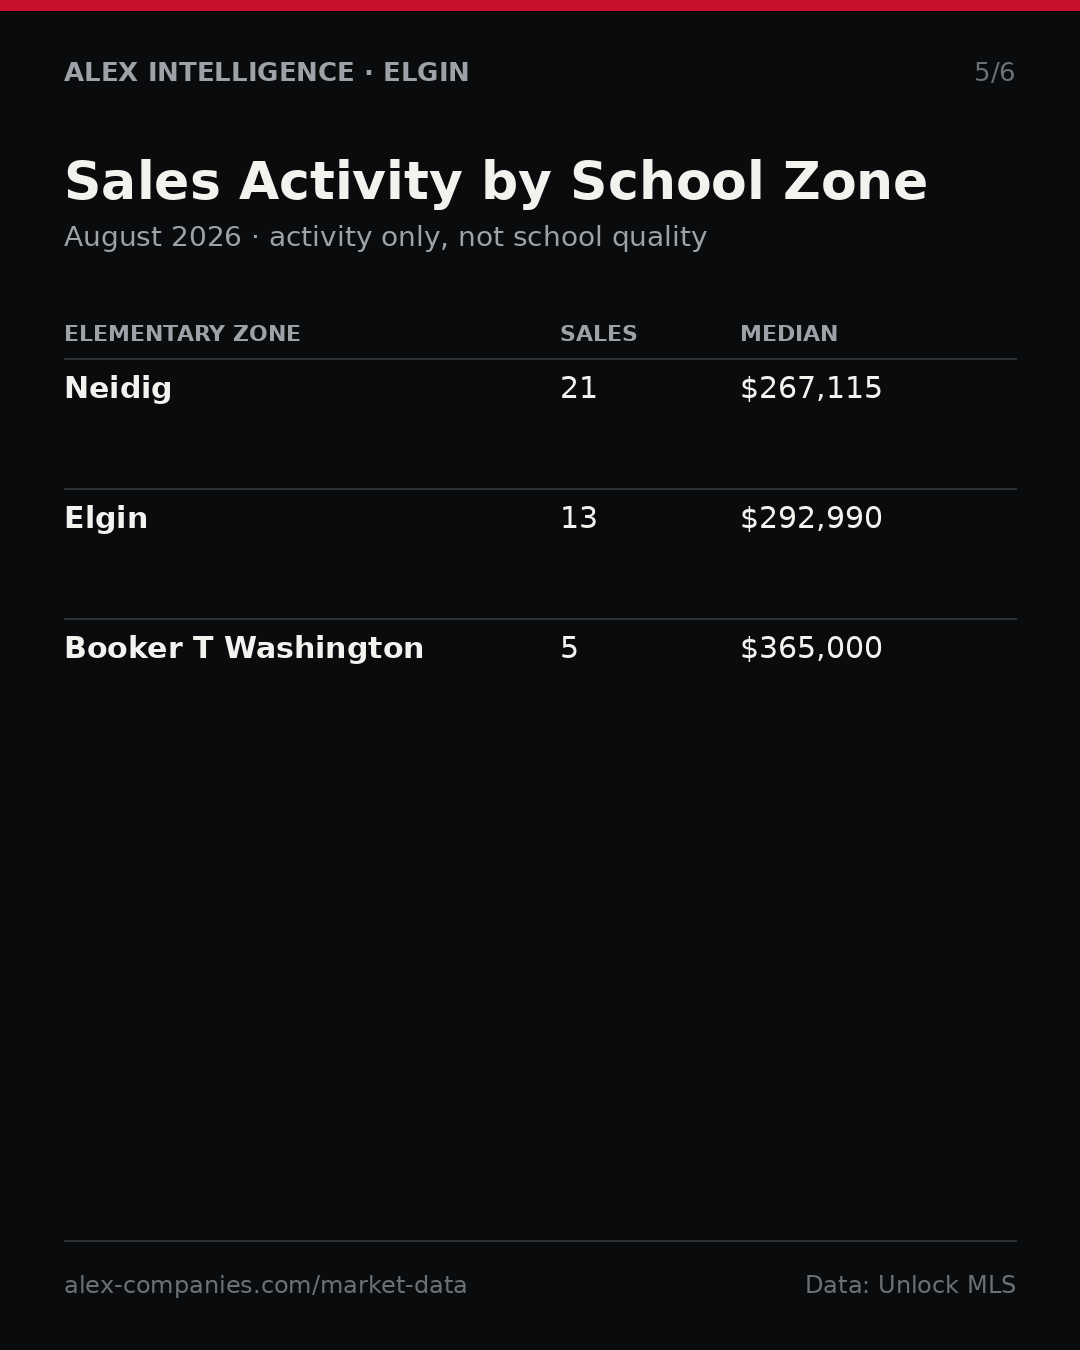Select the Elgin zone row
1080x1350 pixels.
coord(540,554)
